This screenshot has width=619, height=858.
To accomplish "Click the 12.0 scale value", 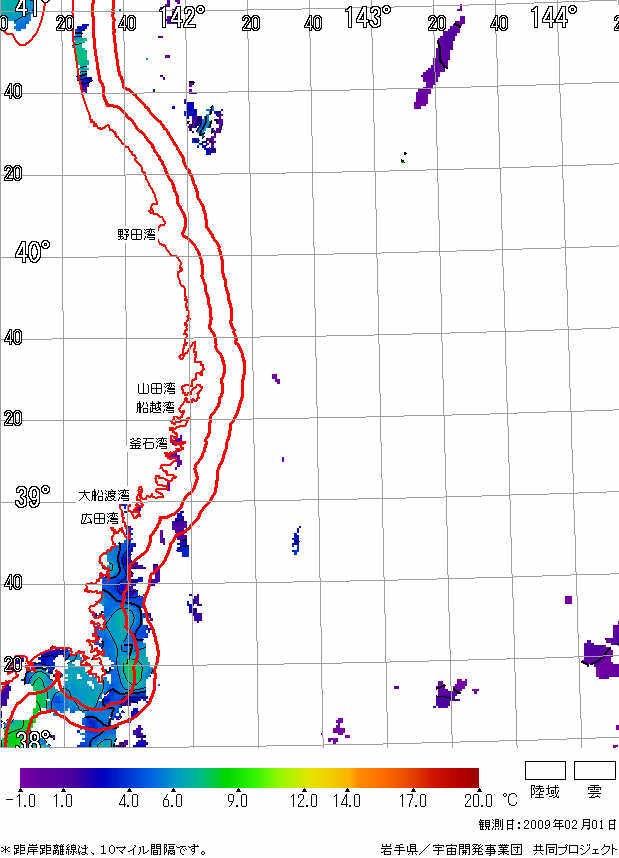I will (x=304, y=801).
